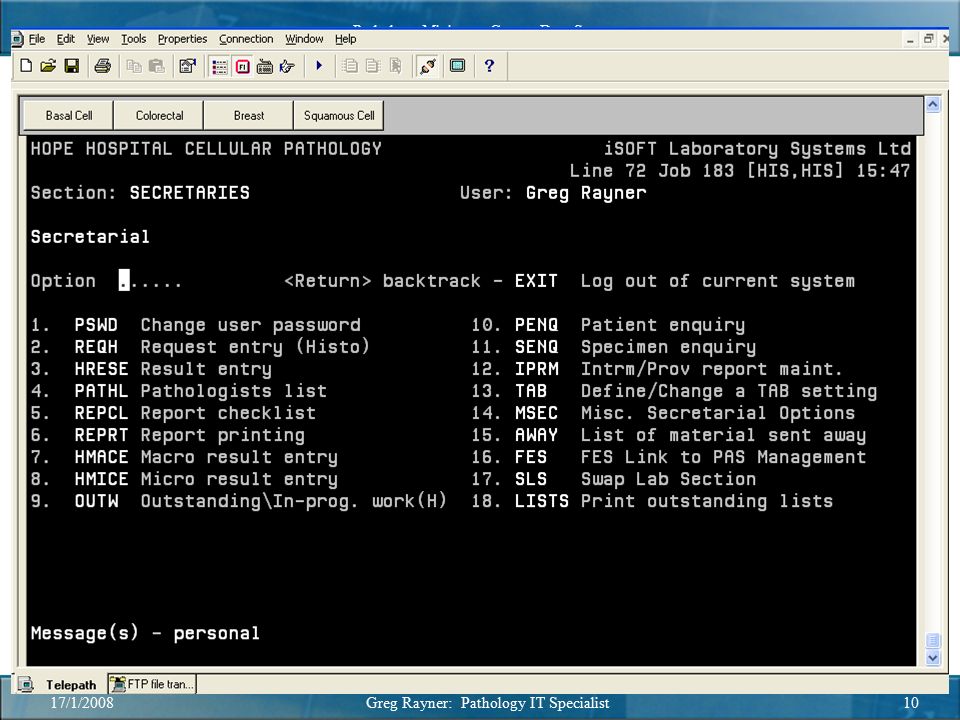
Task: Click the HMACE Macro result entry option
Action: point(184,457)
